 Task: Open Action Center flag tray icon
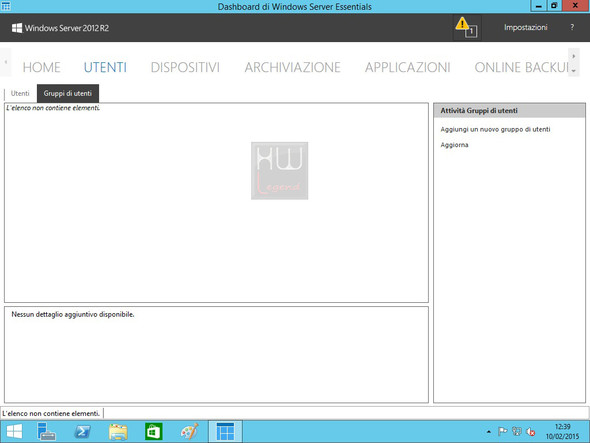point(502,431)
